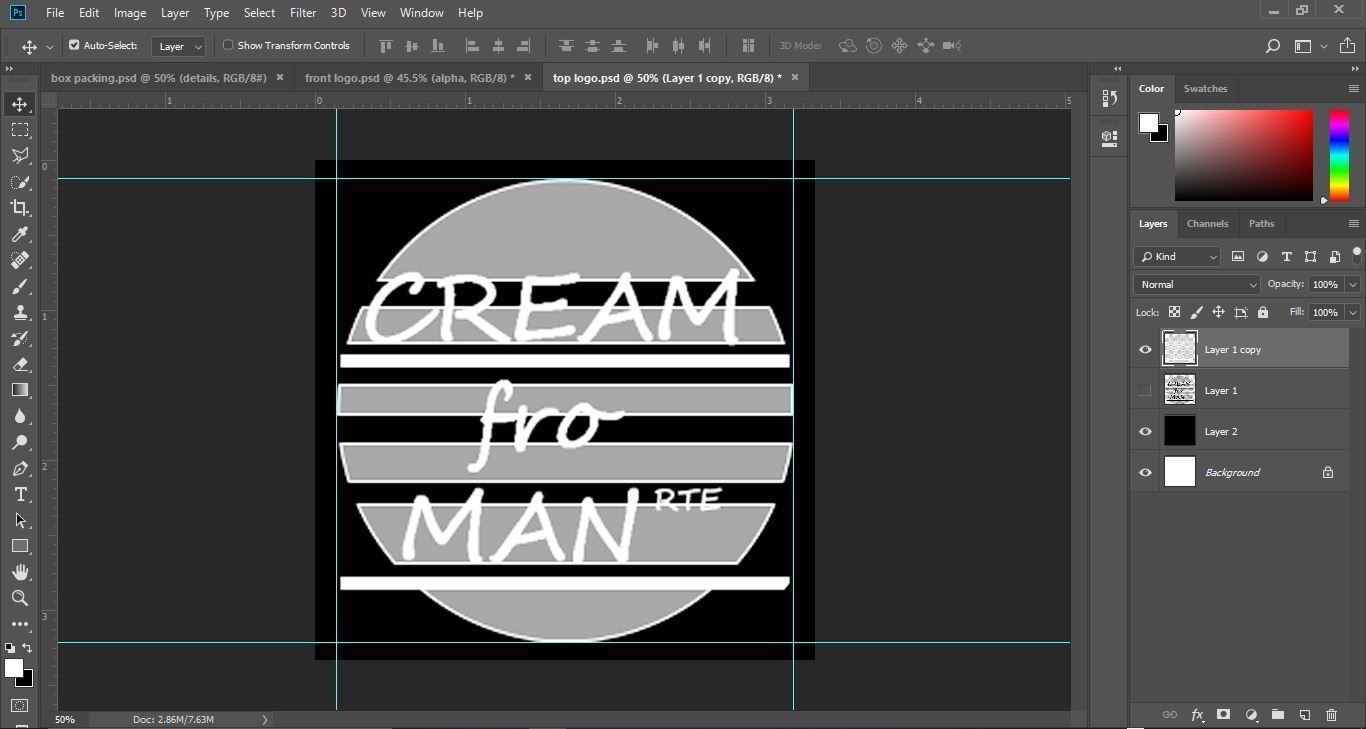Switch to front logo.psd tab

point(410,77)
